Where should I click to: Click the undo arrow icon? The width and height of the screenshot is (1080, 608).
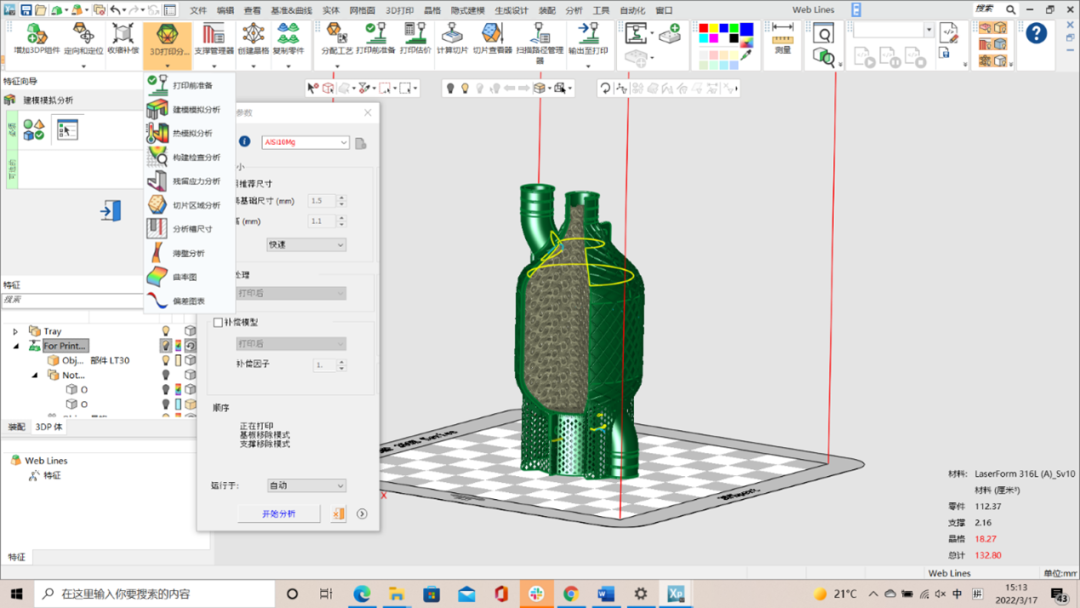[x=115, y=10]
